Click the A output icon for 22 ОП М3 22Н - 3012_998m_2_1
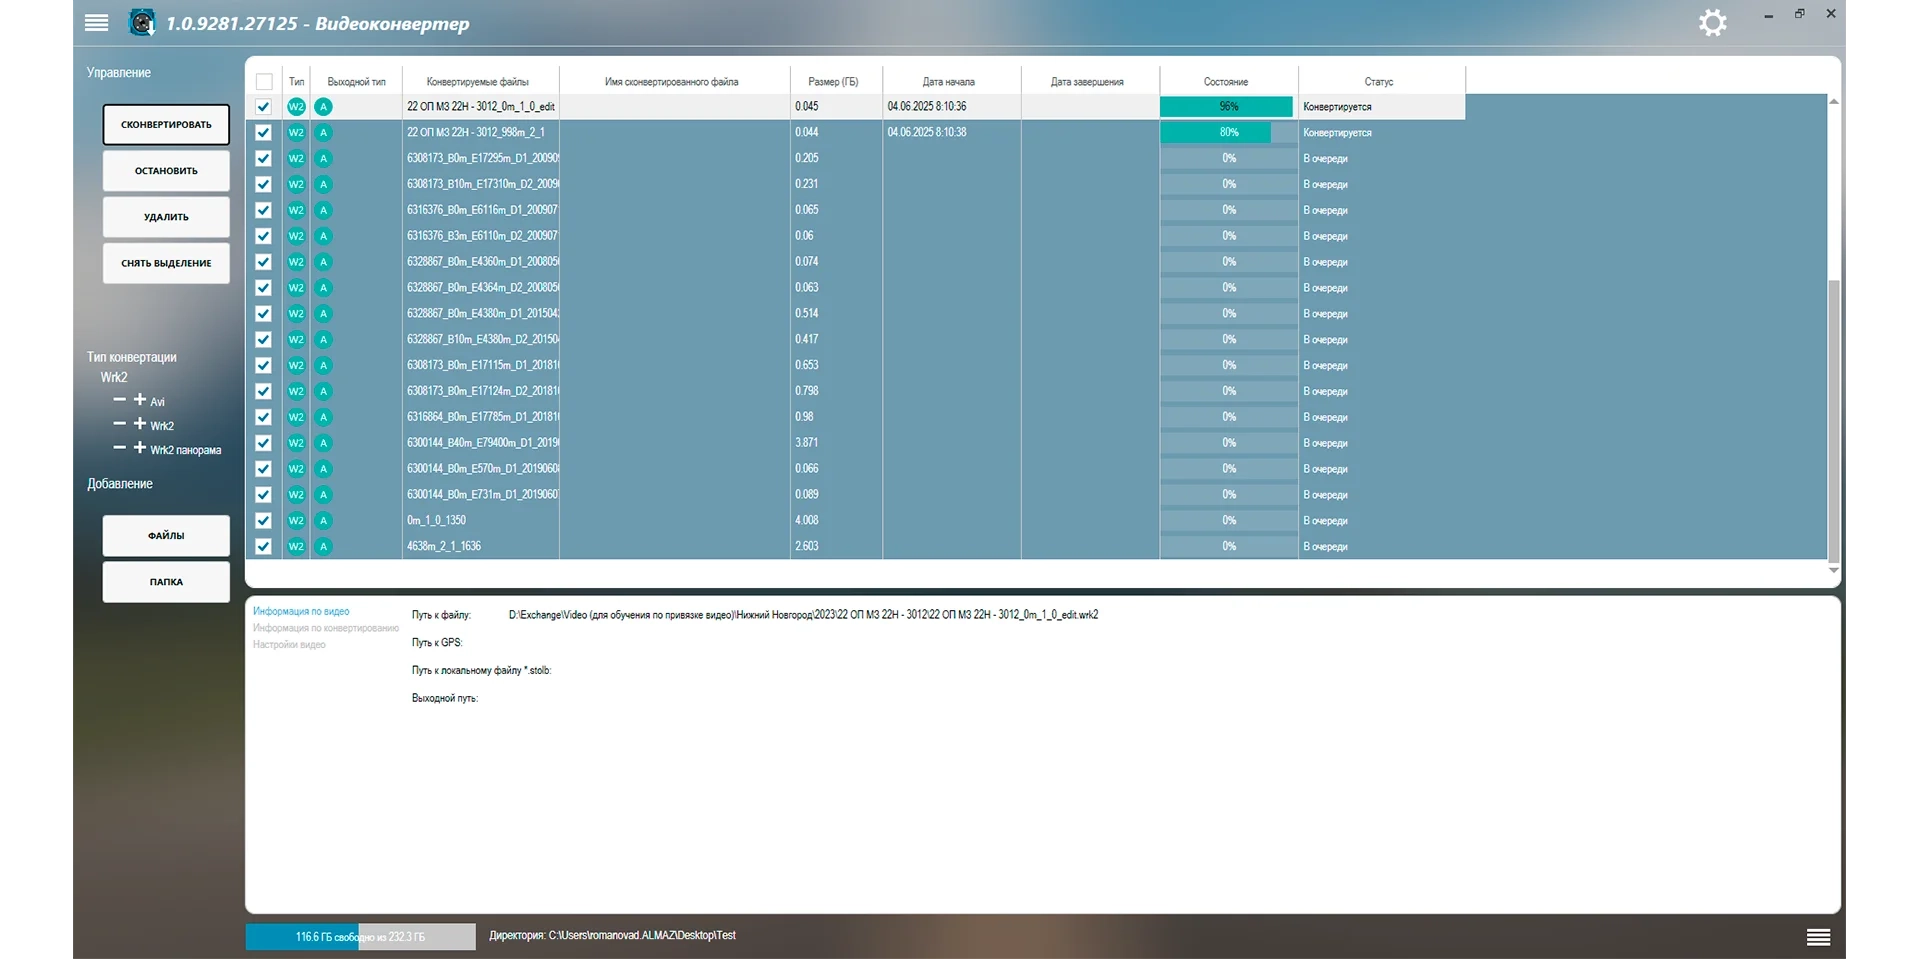 (x=323, y=133)
